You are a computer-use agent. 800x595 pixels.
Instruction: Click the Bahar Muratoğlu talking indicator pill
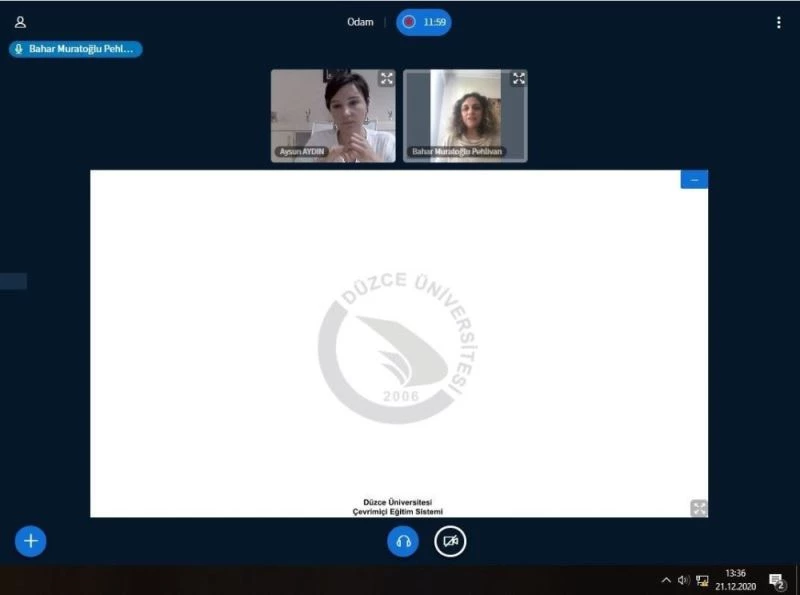(x=76, y=48)
